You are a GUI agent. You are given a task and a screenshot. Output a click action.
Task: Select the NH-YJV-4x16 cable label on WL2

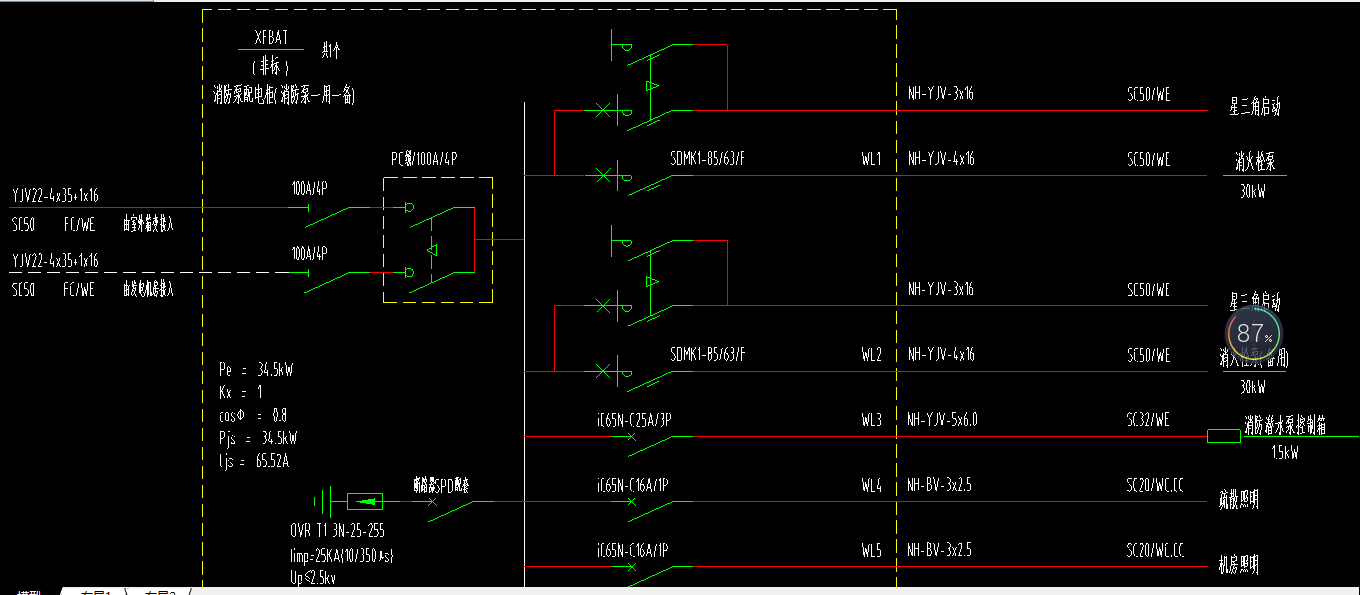tap(941, 354)
